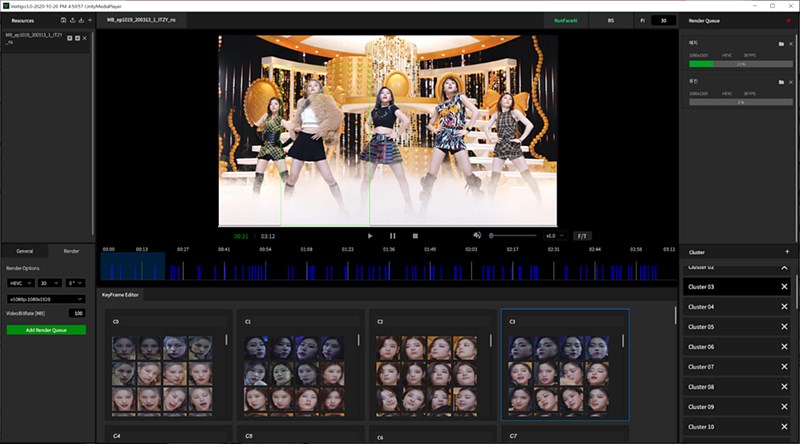Click the Stop button under the video preview
Viewport: 800px width, 444px height.
415,236
